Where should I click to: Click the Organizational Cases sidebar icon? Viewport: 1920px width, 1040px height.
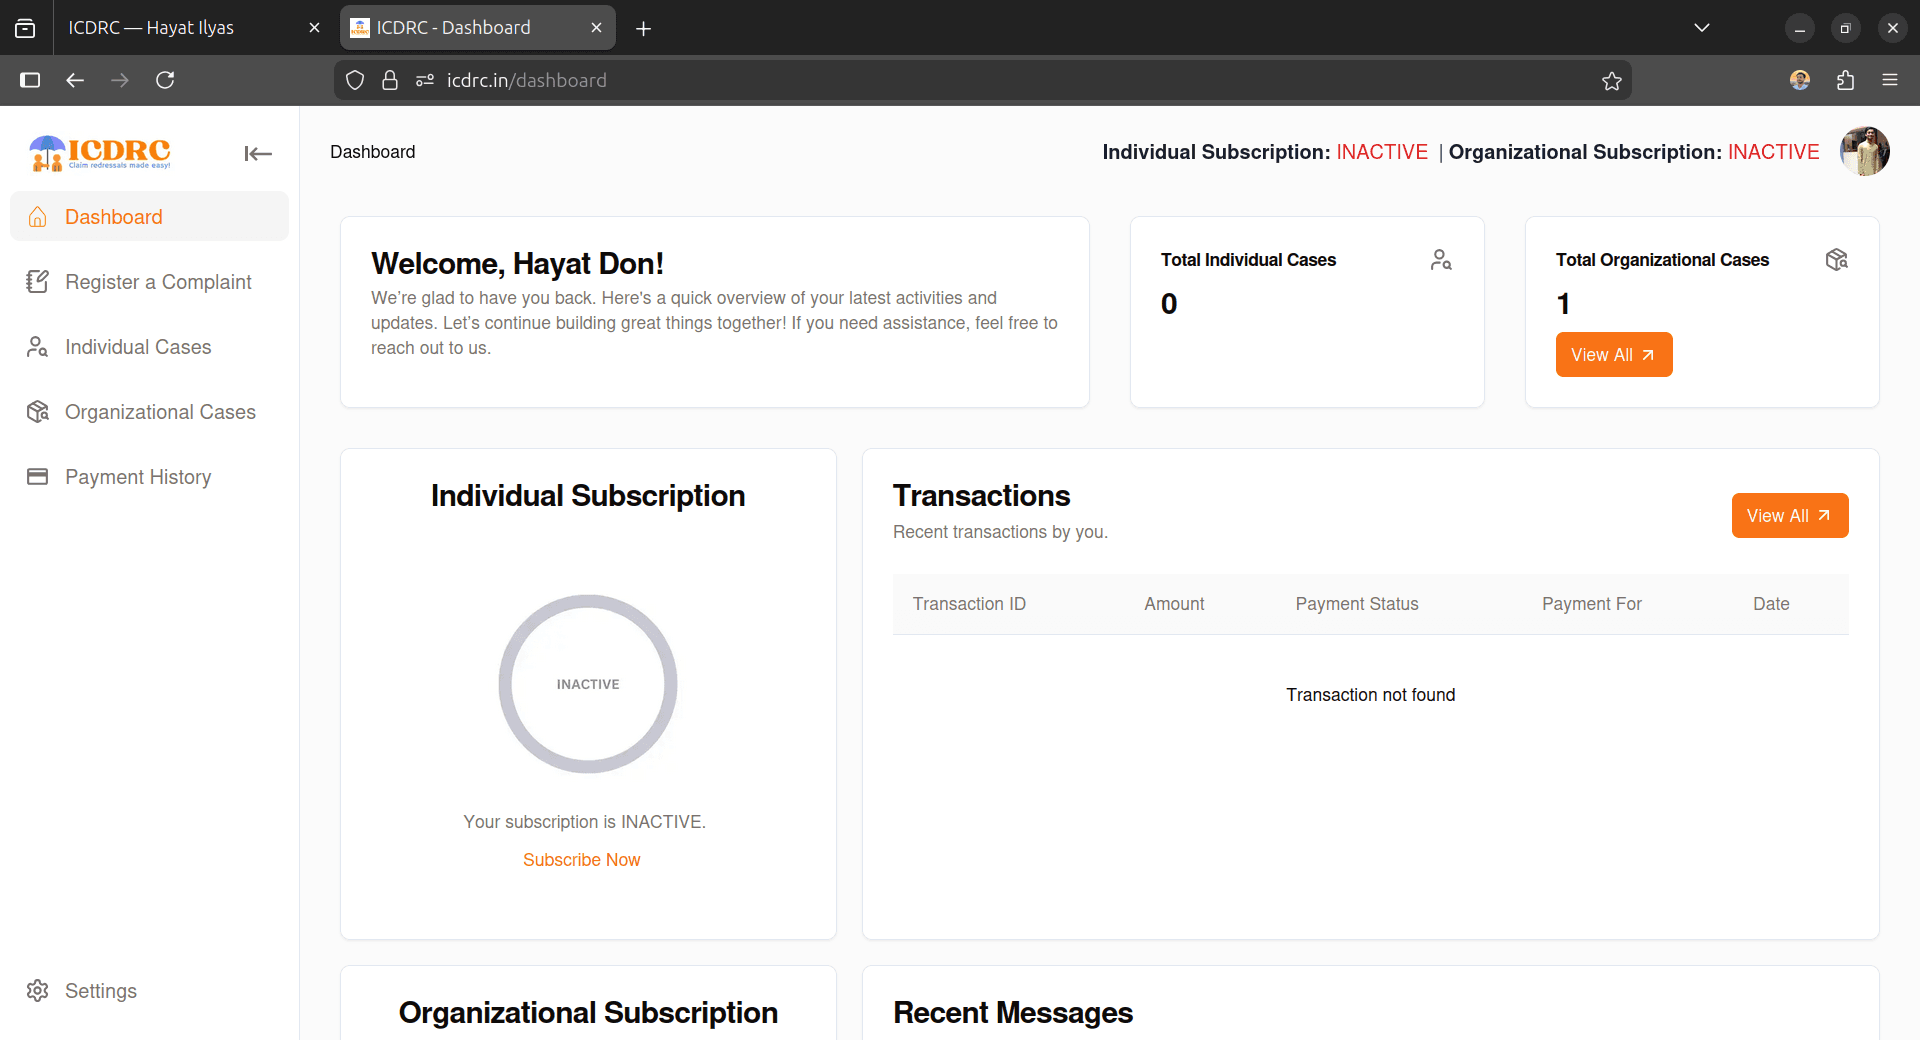pos(38,412)
